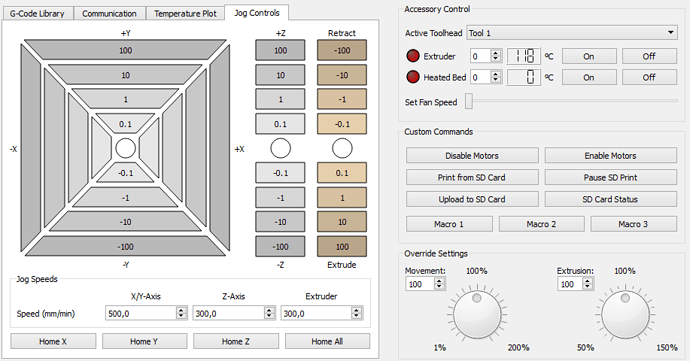Viewport: 690px width, 361px height.
Task: Click the Heated Bed red status indicator
Action: [x=413, y=77]
